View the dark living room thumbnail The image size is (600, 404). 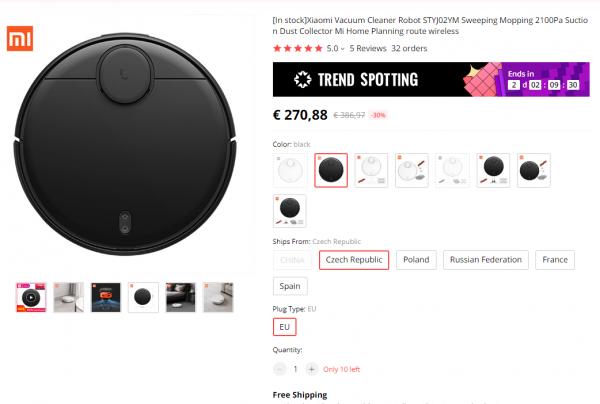(181, 297)
